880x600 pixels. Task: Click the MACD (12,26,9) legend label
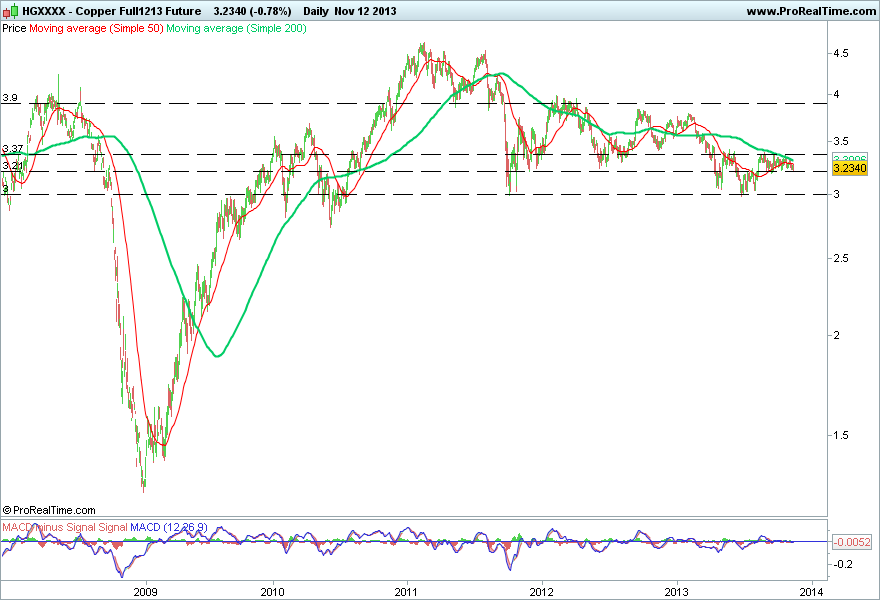[x=169, y=527]
